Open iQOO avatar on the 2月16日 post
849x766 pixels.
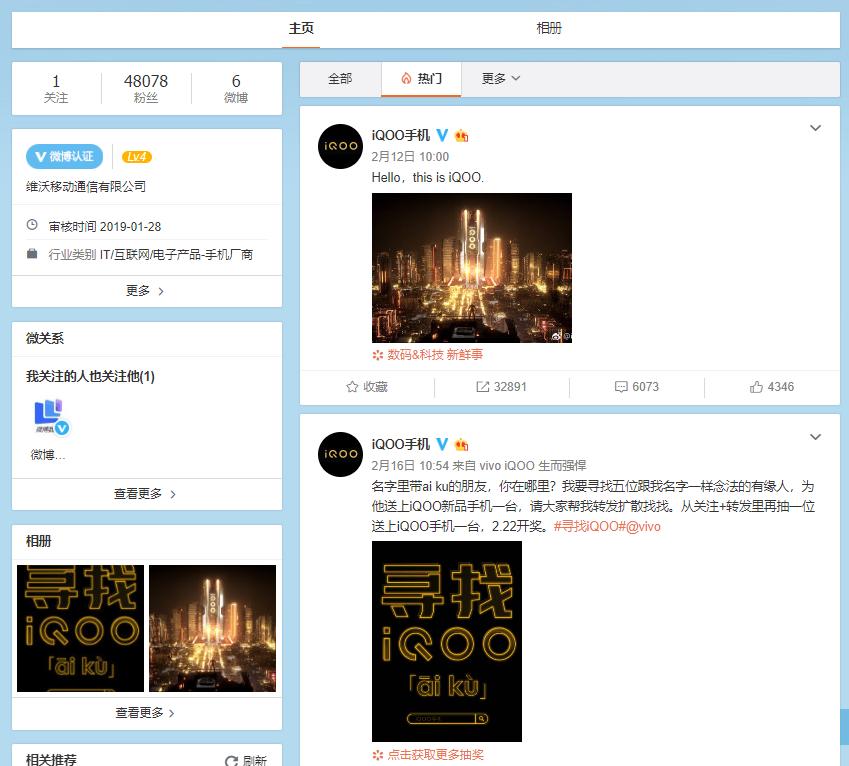[x=341, y=455]
